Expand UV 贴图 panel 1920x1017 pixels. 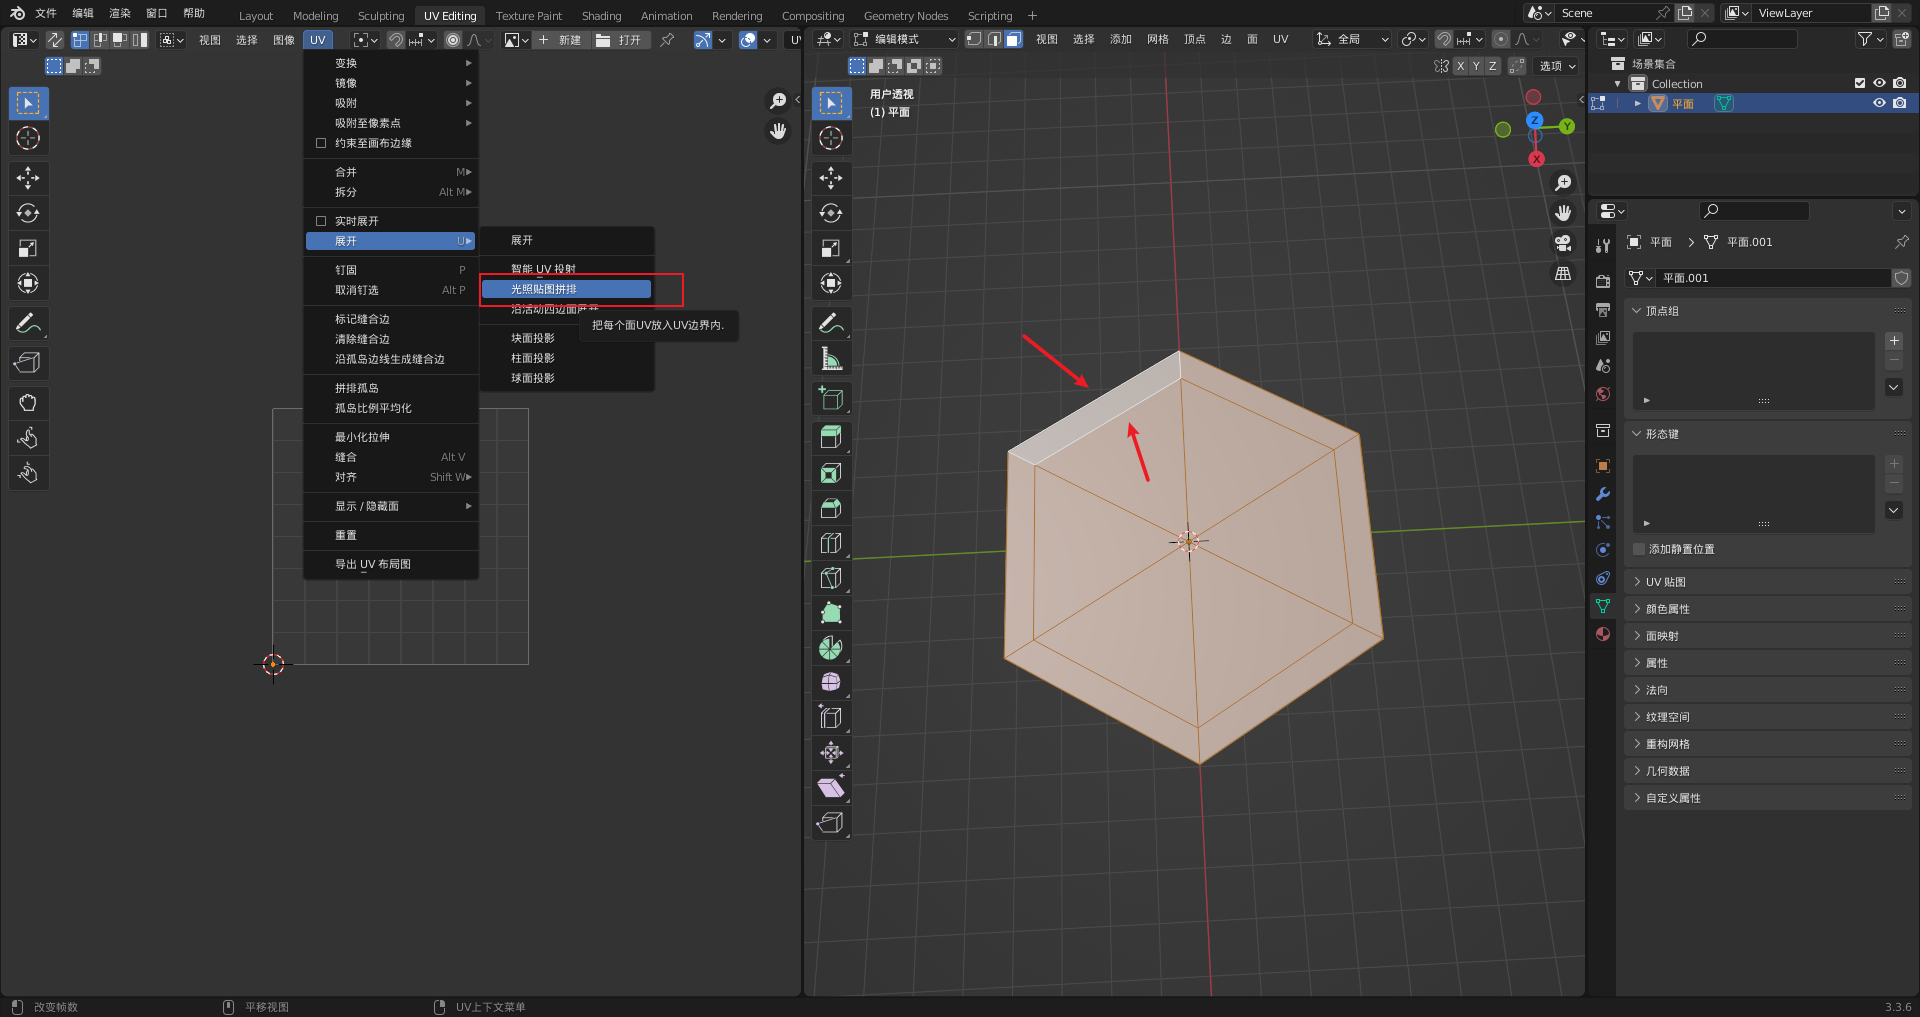coord(1767,582)
